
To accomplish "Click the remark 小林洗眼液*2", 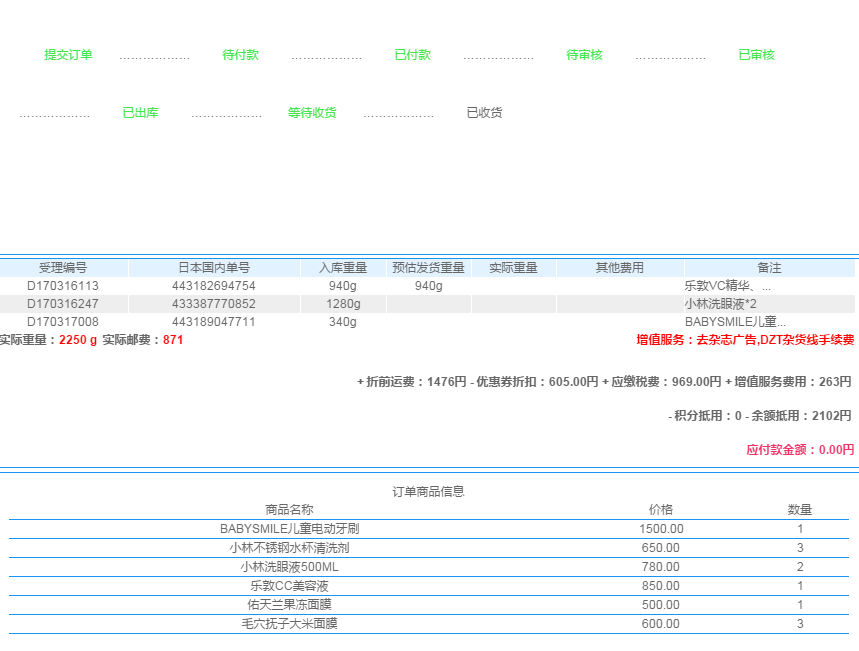I will 720,304.
